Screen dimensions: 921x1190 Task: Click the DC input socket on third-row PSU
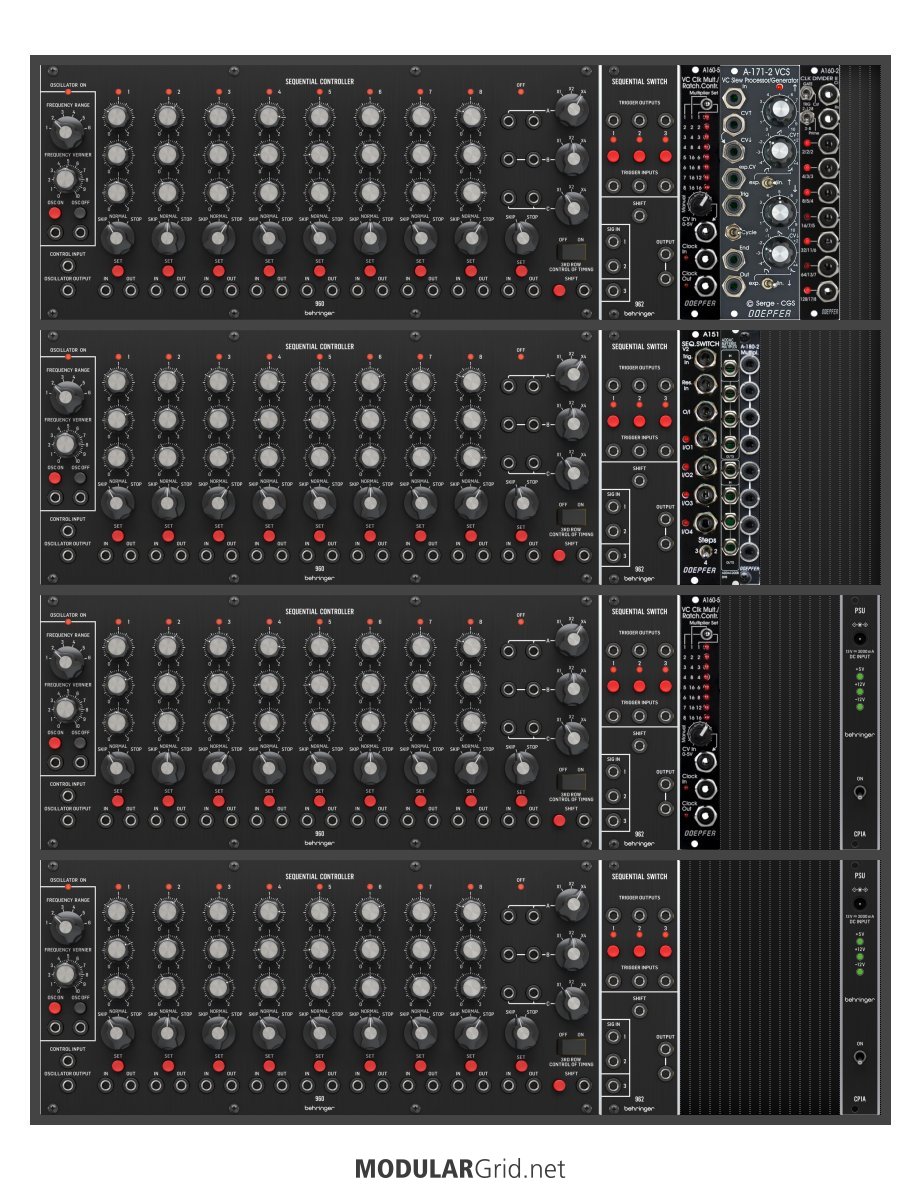click(860, 639)
